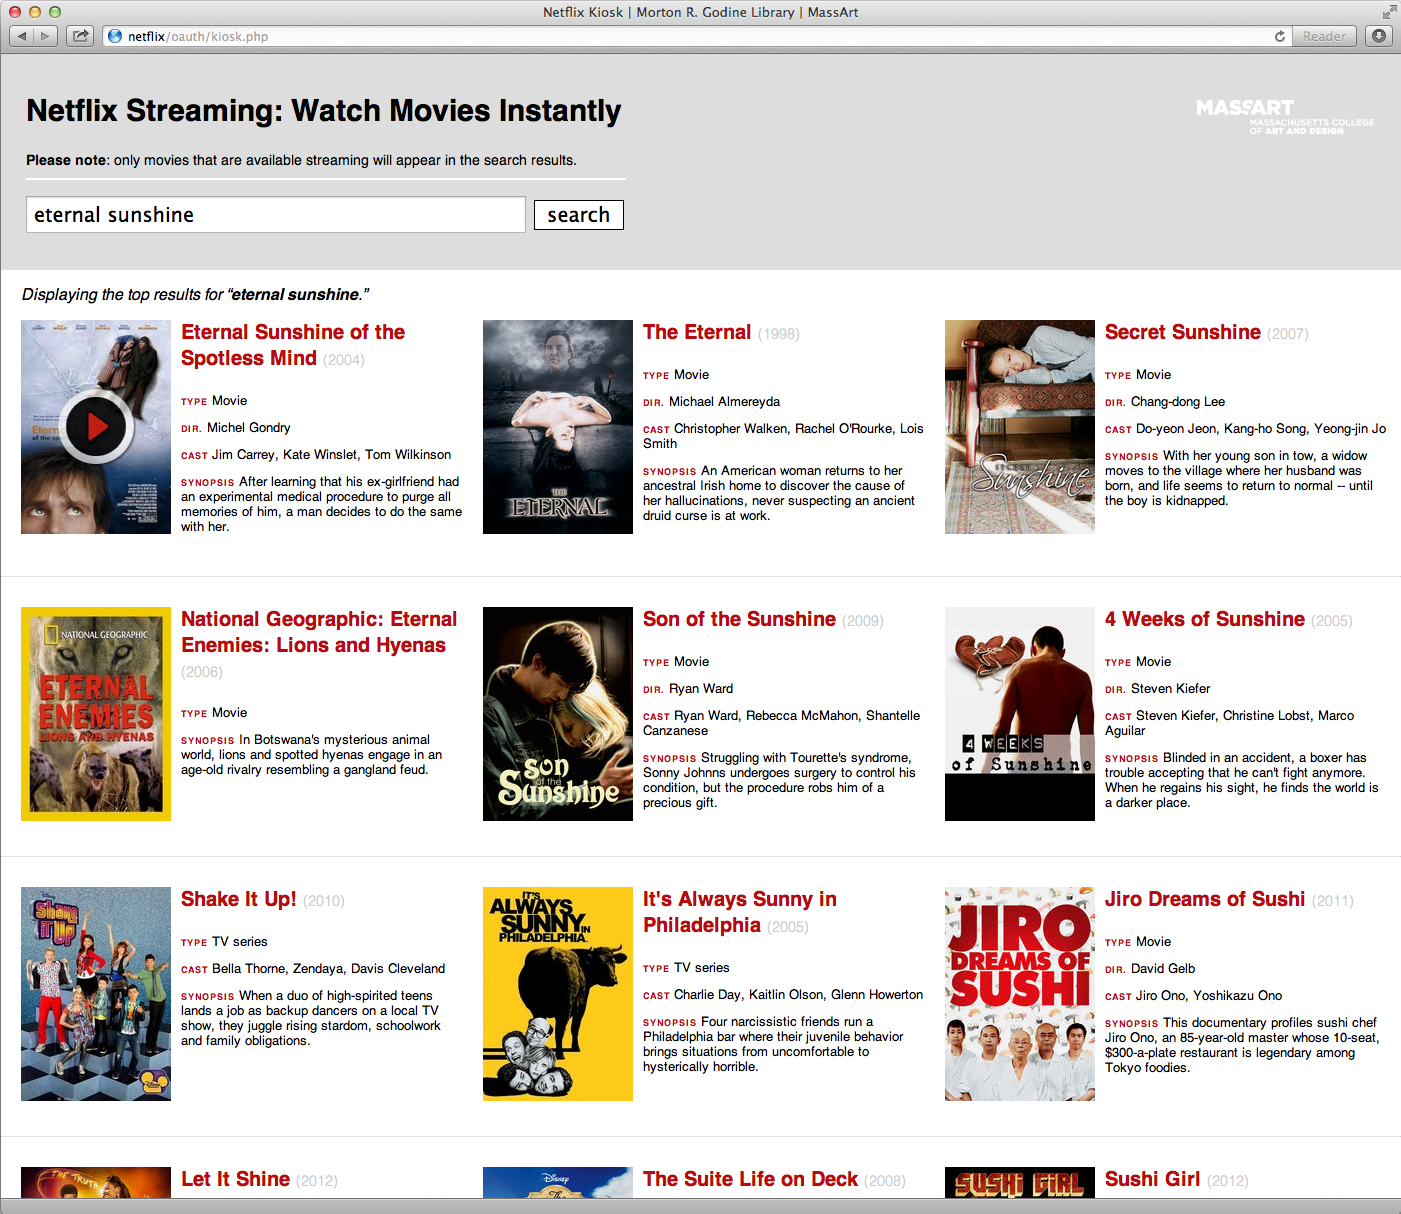Click The Eternal movie poster
The height and width of the screenshot is (1214, 1401).
(x=558, y=427)
